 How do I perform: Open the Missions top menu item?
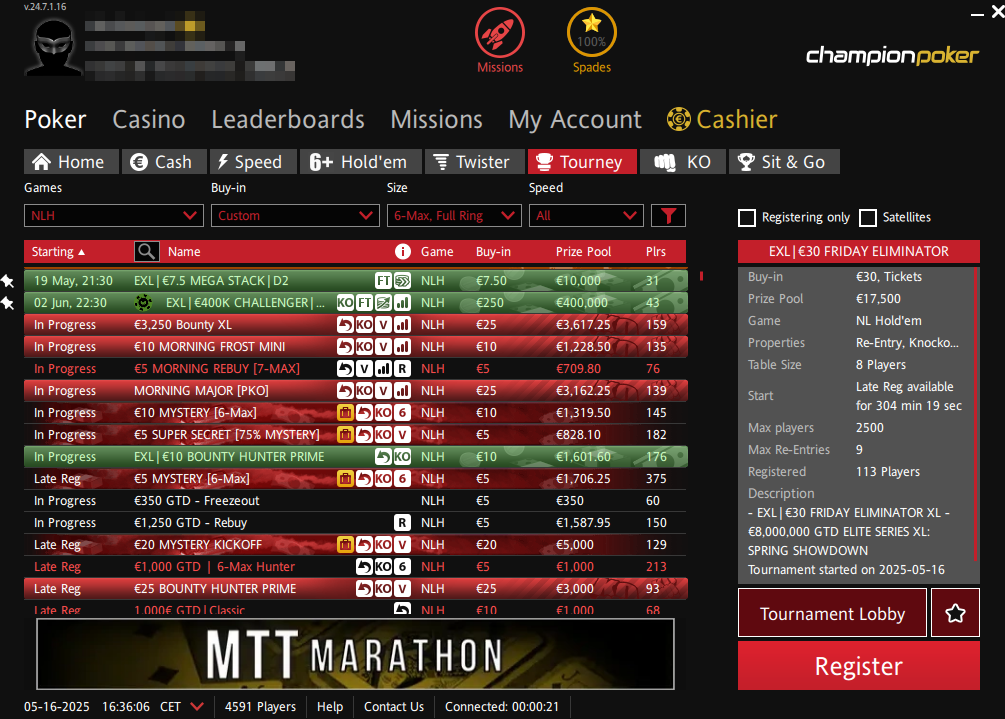click(436, 119)
